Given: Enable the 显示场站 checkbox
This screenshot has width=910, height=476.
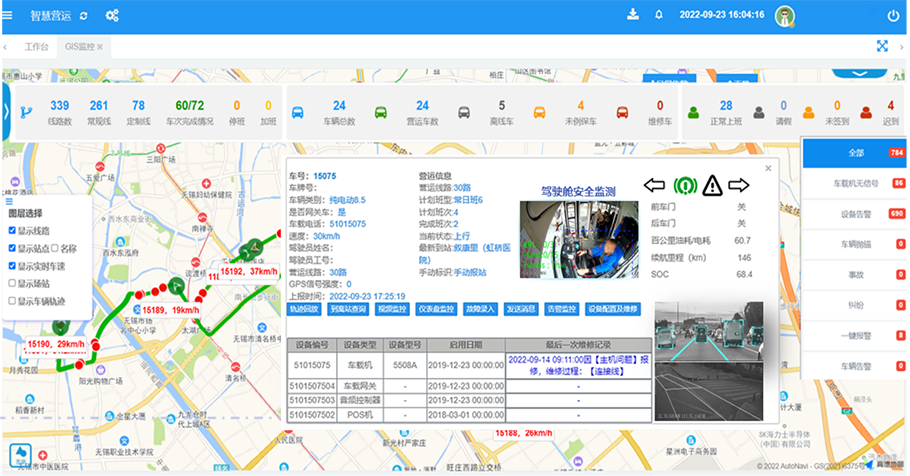Looking at the screenshot, I should [x=12, y=283].
